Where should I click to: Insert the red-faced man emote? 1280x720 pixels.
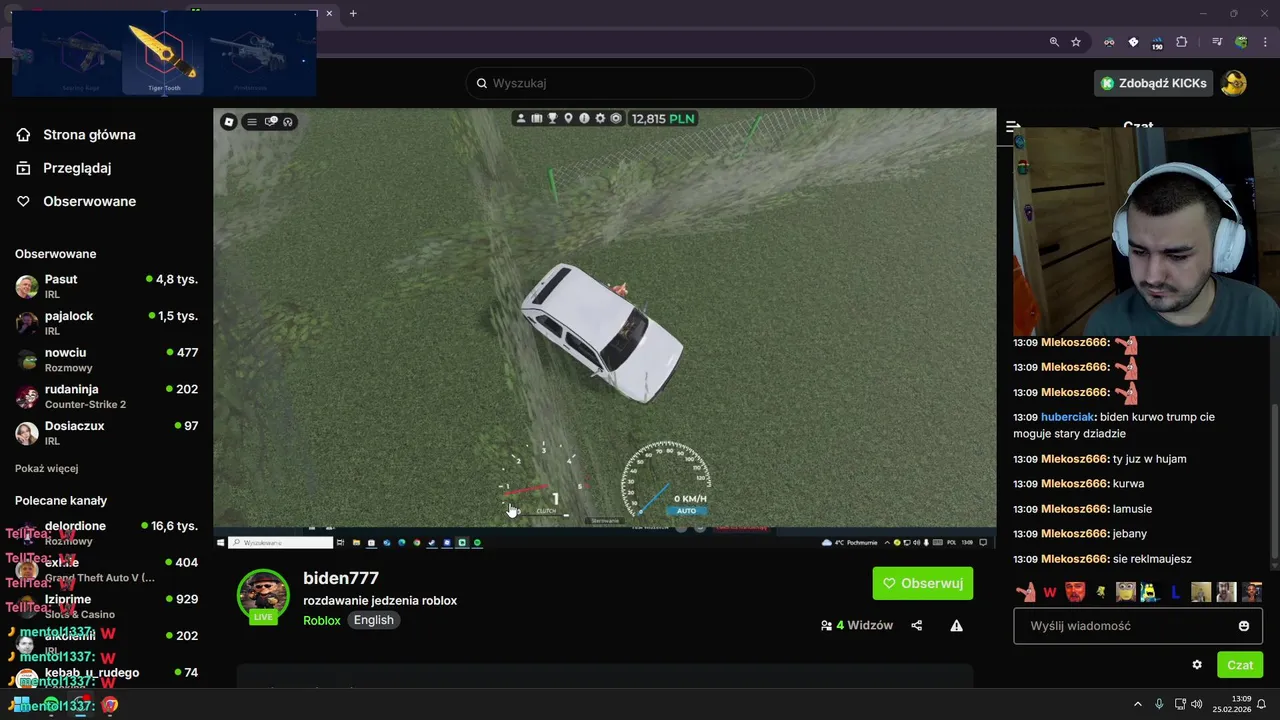1075,592
